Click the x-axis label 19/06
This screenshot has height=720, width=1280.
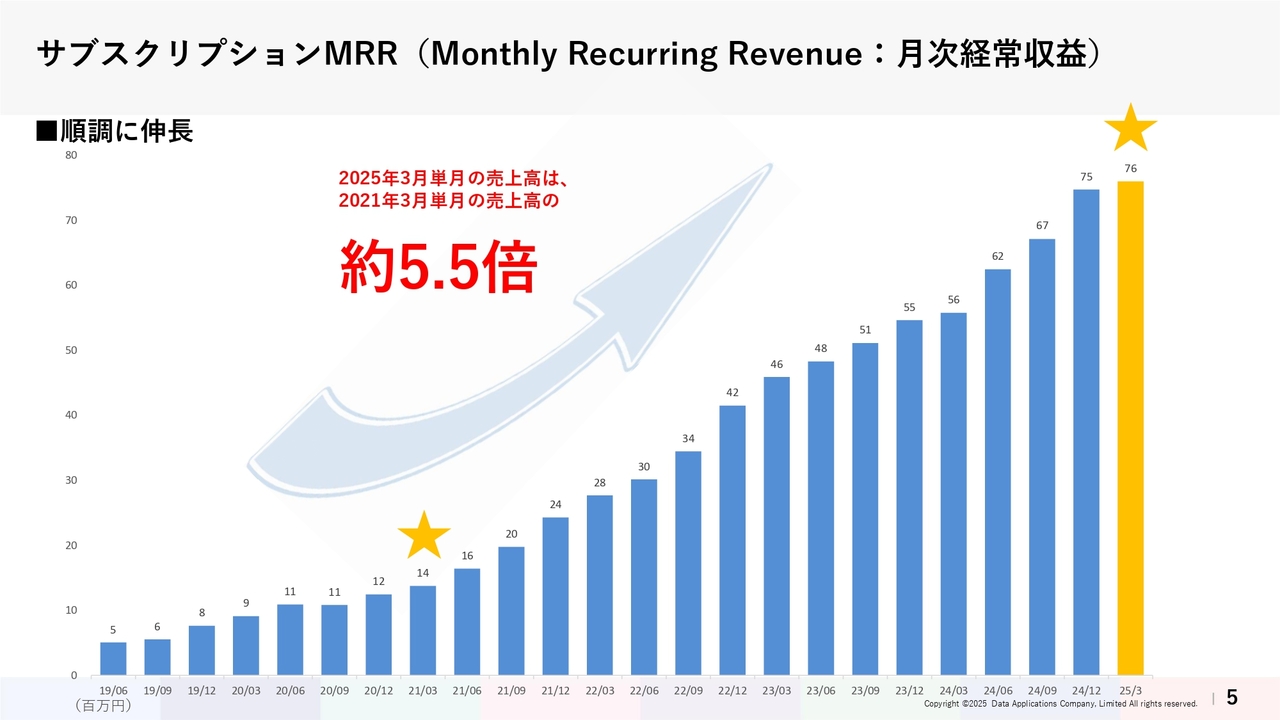click(x=113, y=689)
